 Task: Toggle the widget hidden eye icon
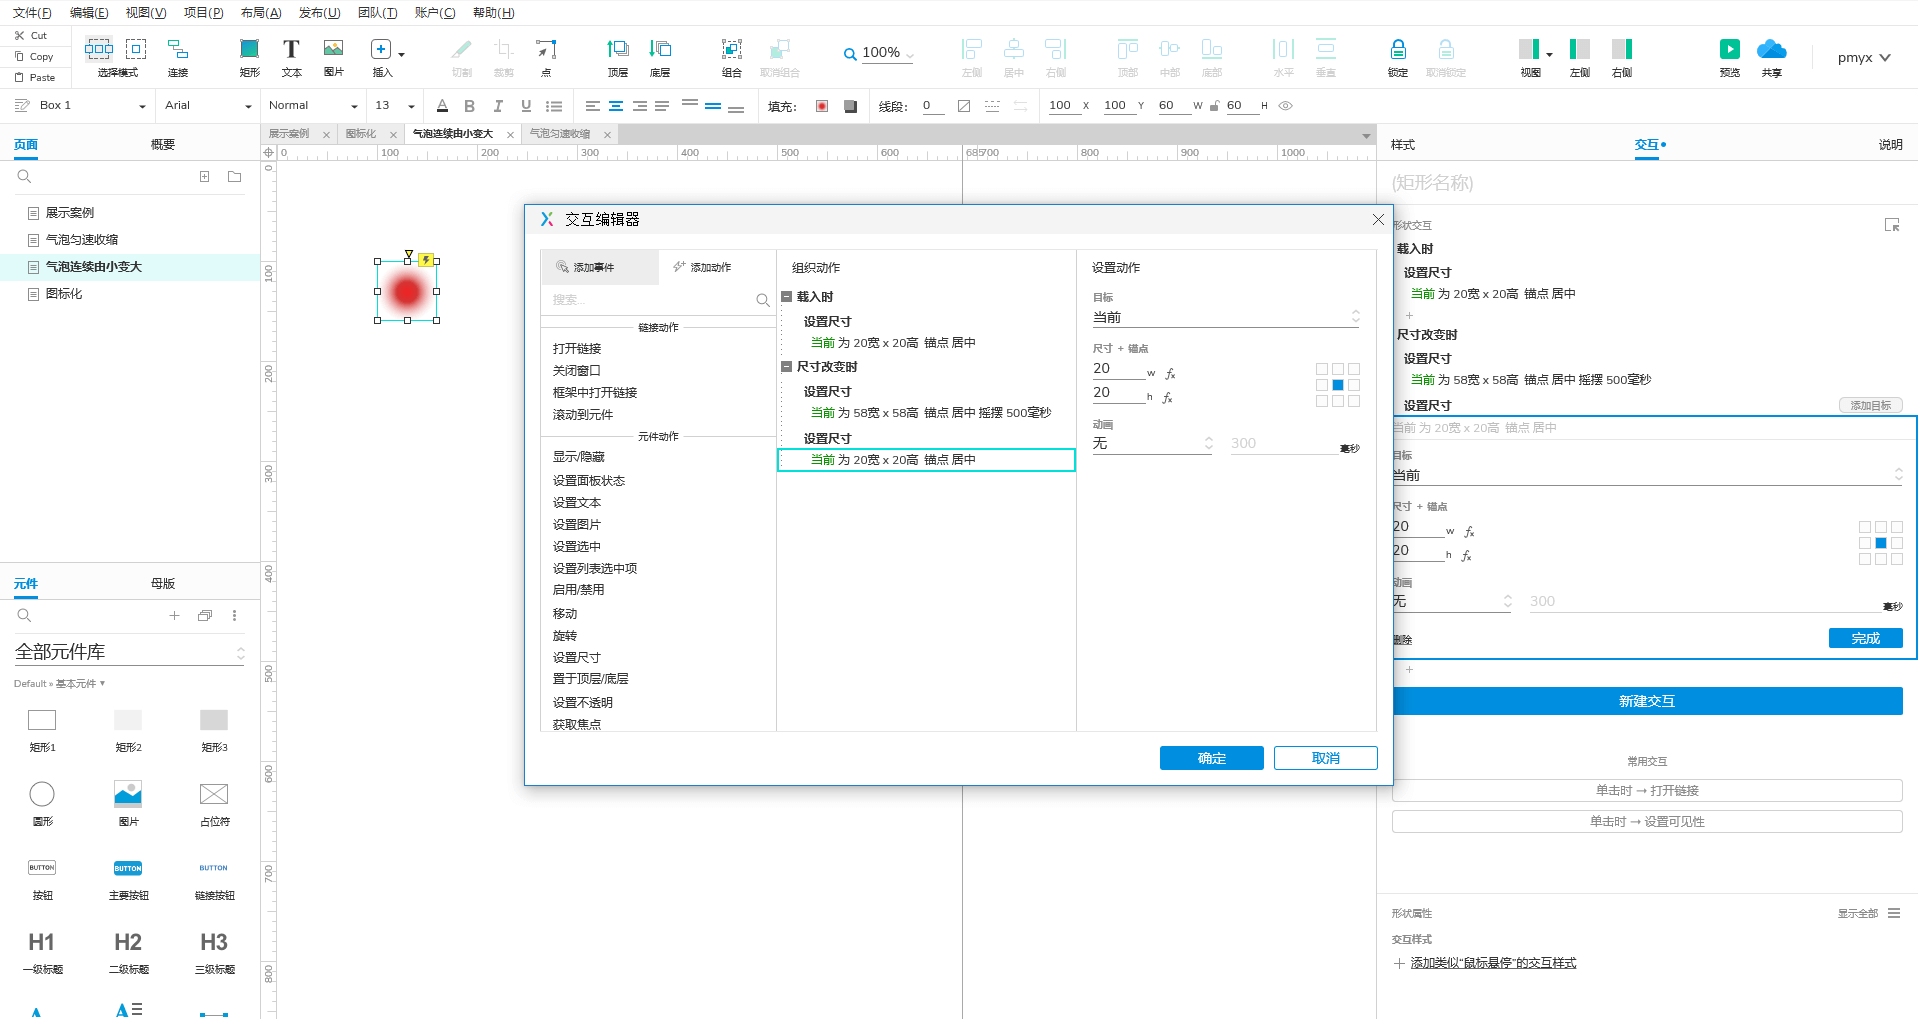[x=1286, y=105]
